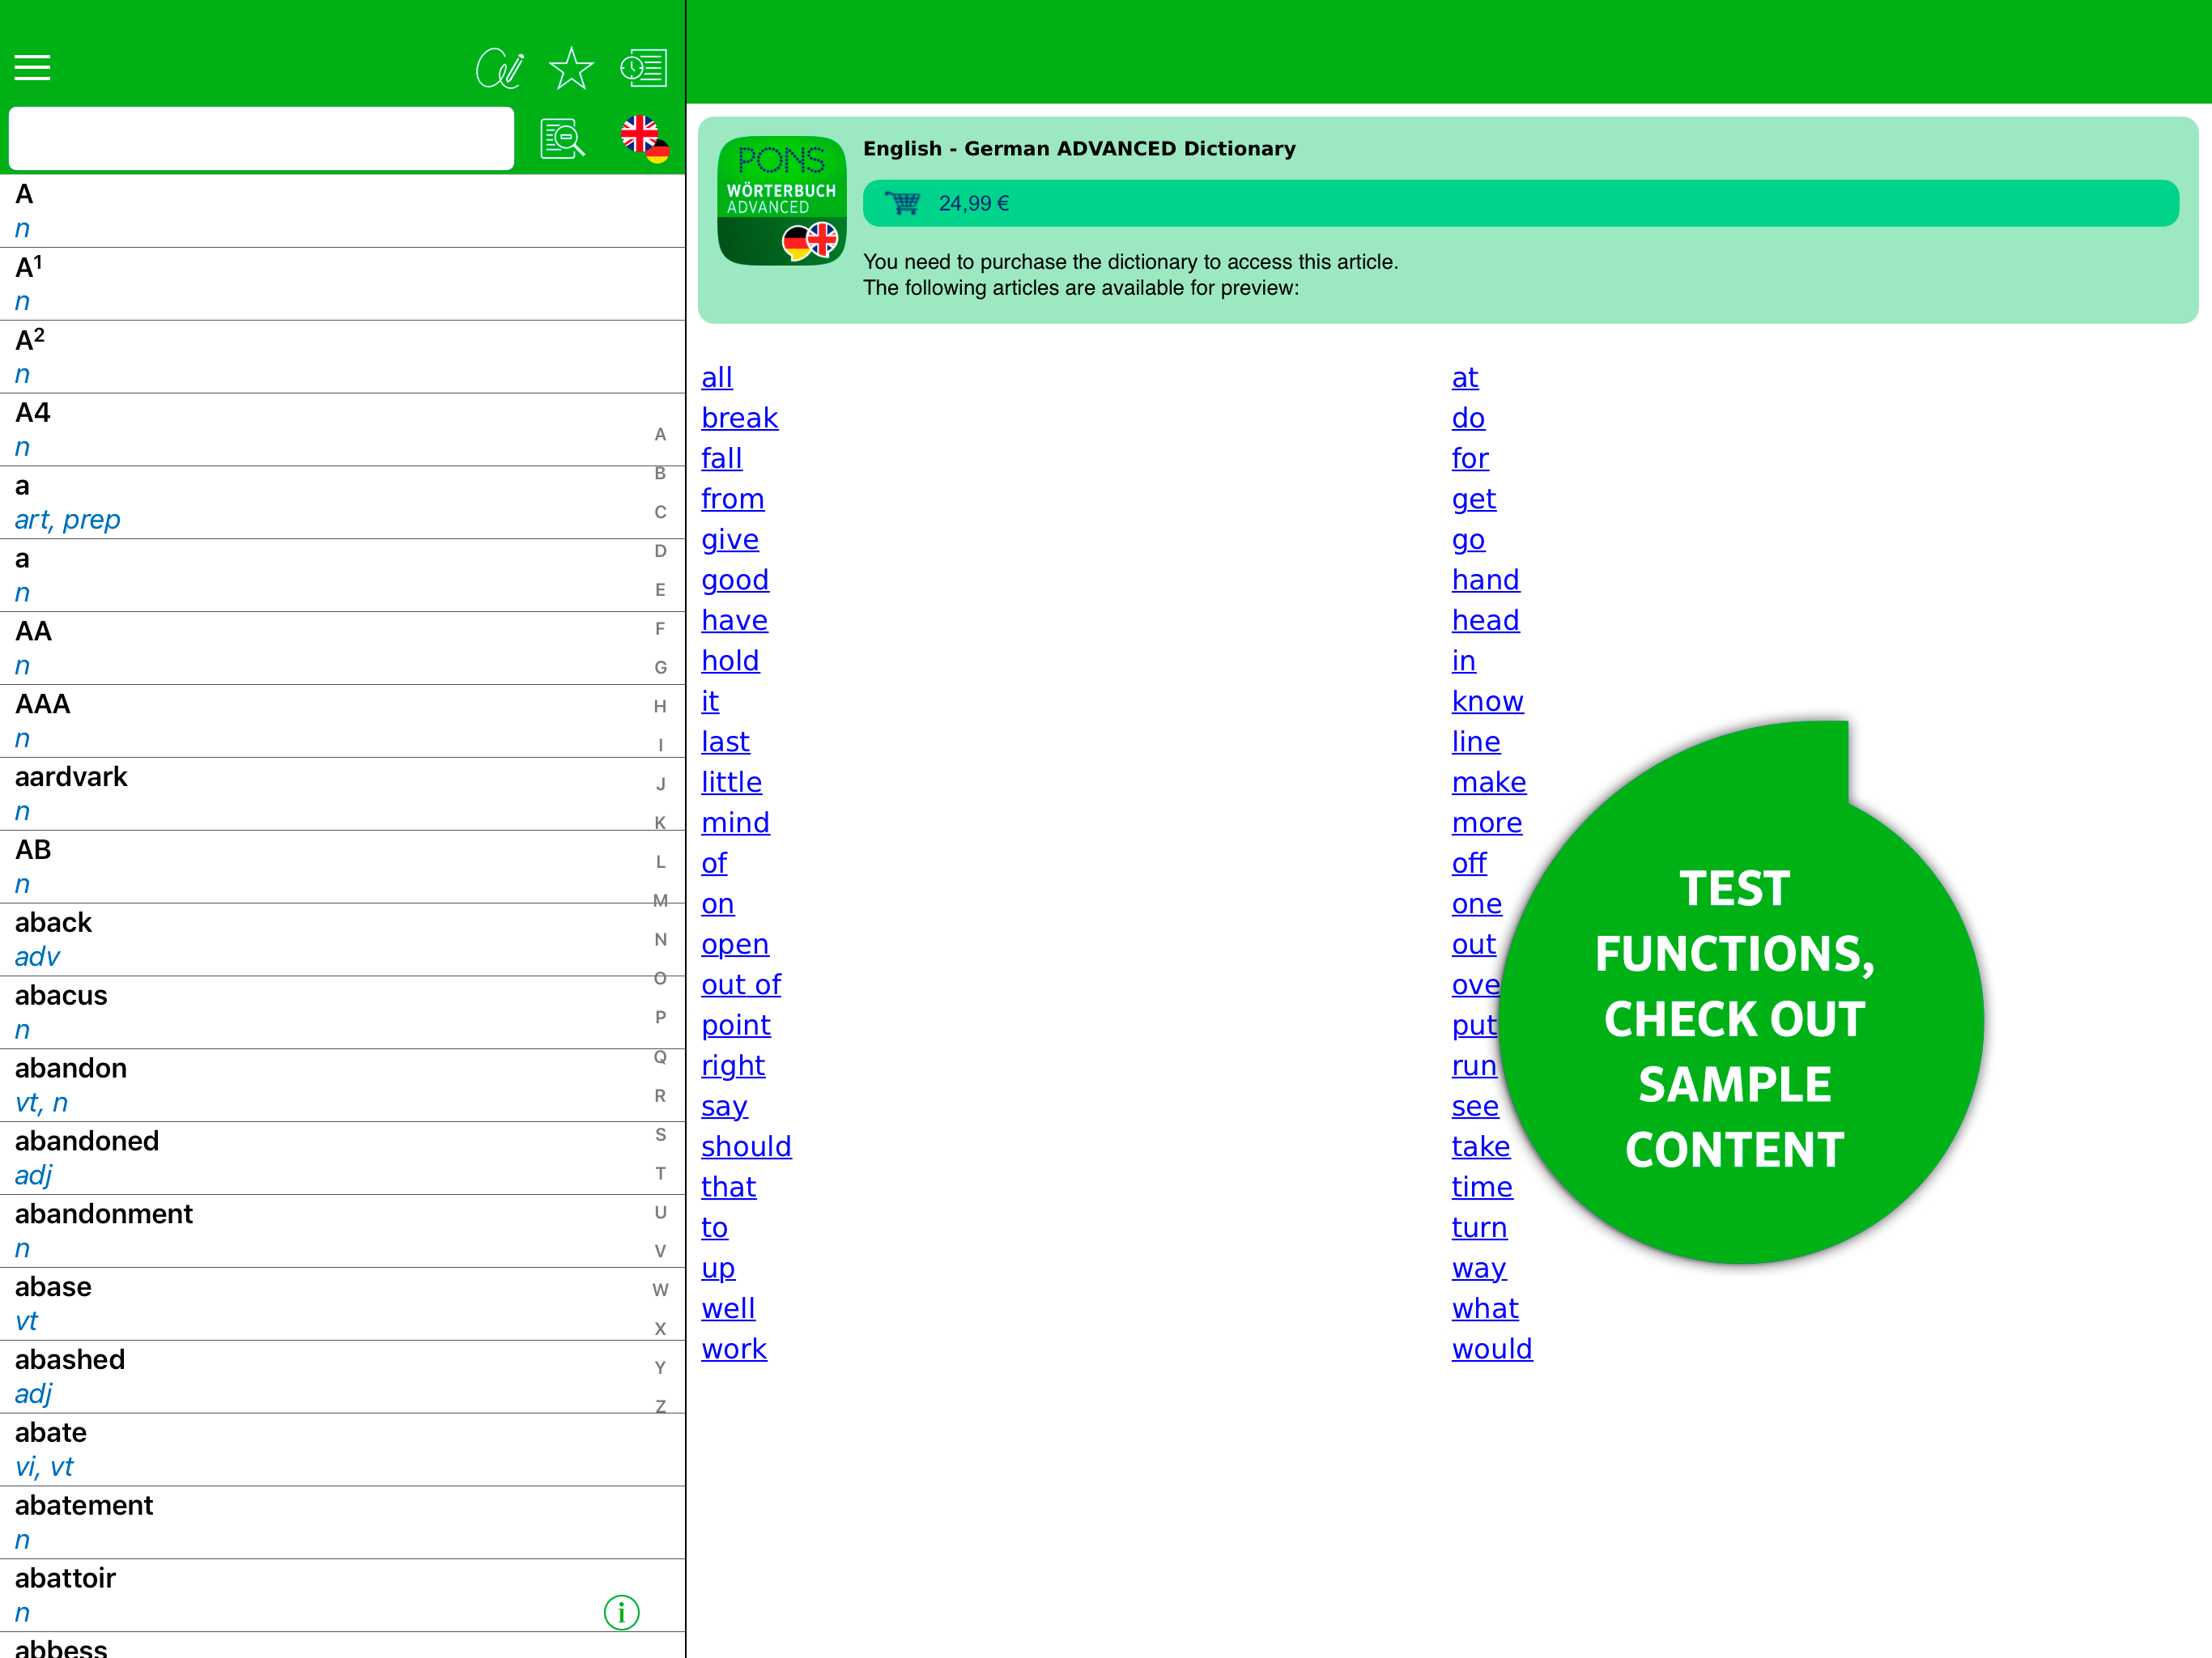Jump to letter M in the index
The width and height of the screenshot is (2212, 1658).
coord(660,901)
